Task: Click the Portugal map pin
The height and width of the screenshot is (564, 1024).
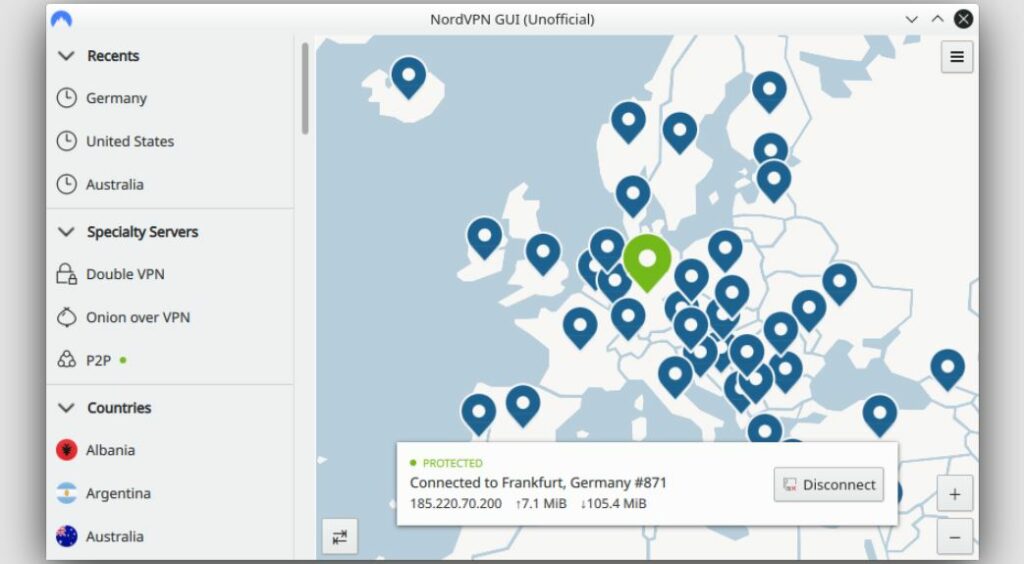Action: (479, 415)
